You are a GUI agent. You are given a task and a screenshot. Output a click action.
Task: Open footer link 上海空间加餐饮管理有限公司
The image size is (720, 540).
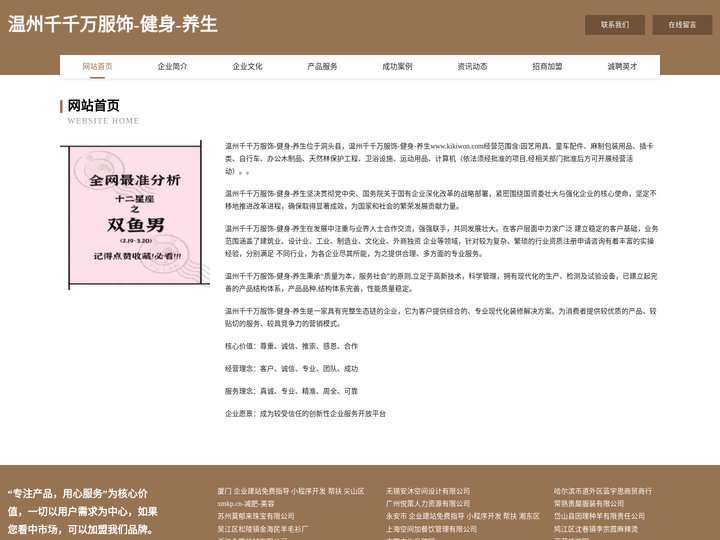pyautogui.click(x=431, y=529)
